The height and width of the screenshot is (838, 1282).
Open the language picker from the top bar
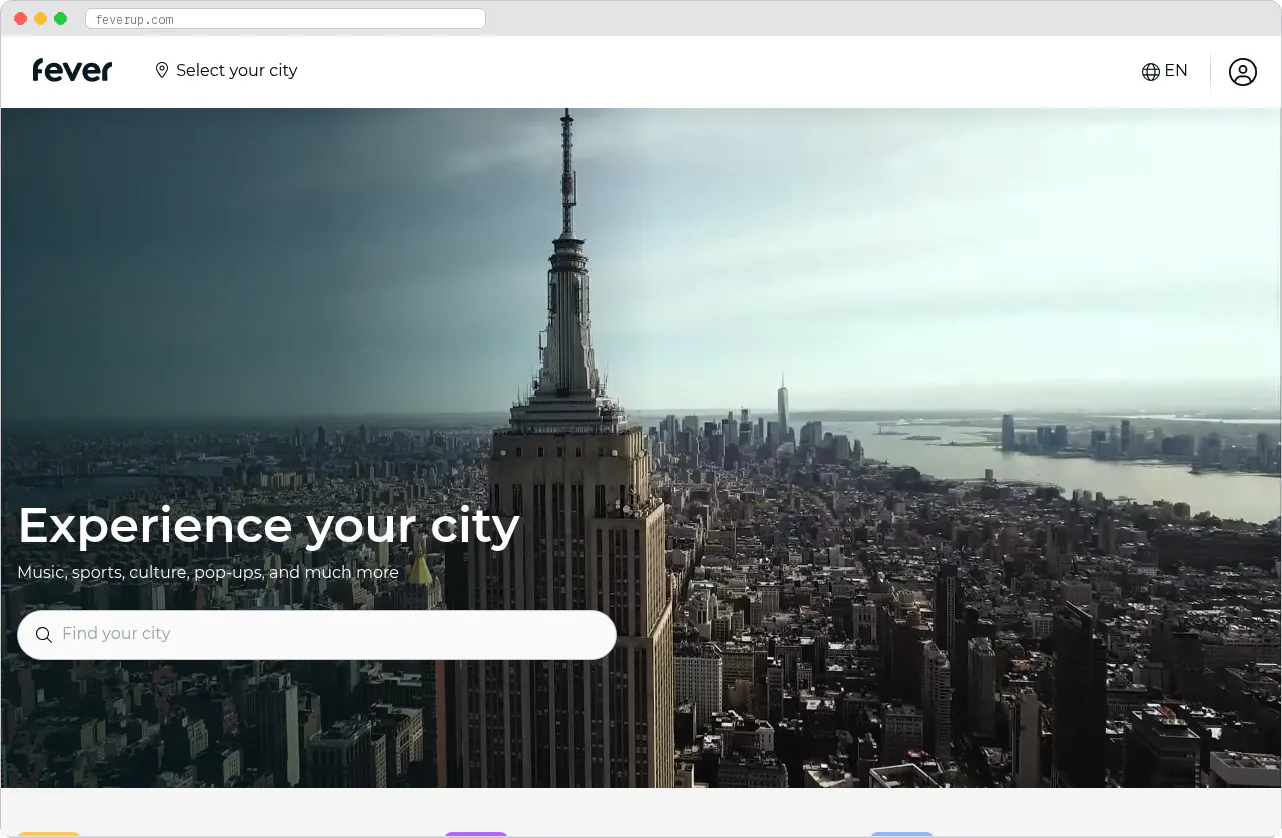point(1164,71)
